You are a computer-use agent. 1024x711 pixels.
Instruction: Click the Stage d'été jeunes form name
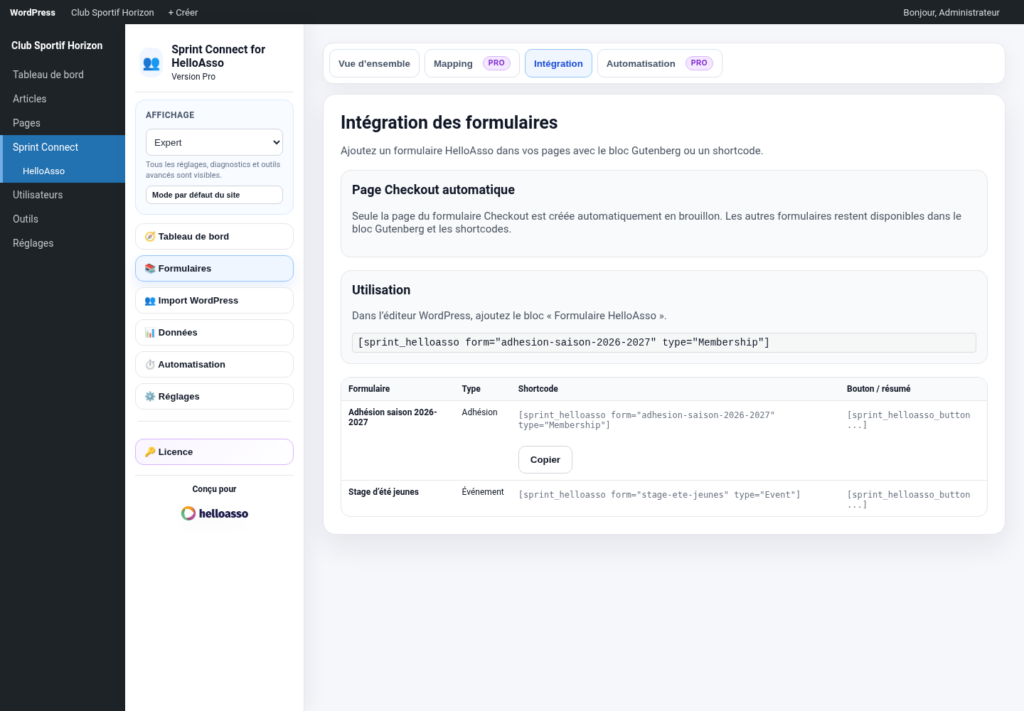[x=383, y=492]
